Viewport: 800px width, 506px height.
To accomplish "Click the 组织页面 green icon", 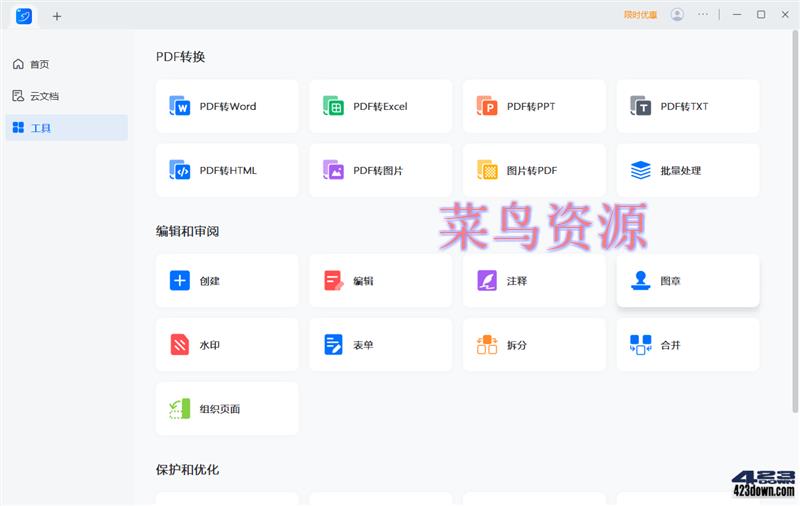I will (180, 409).
